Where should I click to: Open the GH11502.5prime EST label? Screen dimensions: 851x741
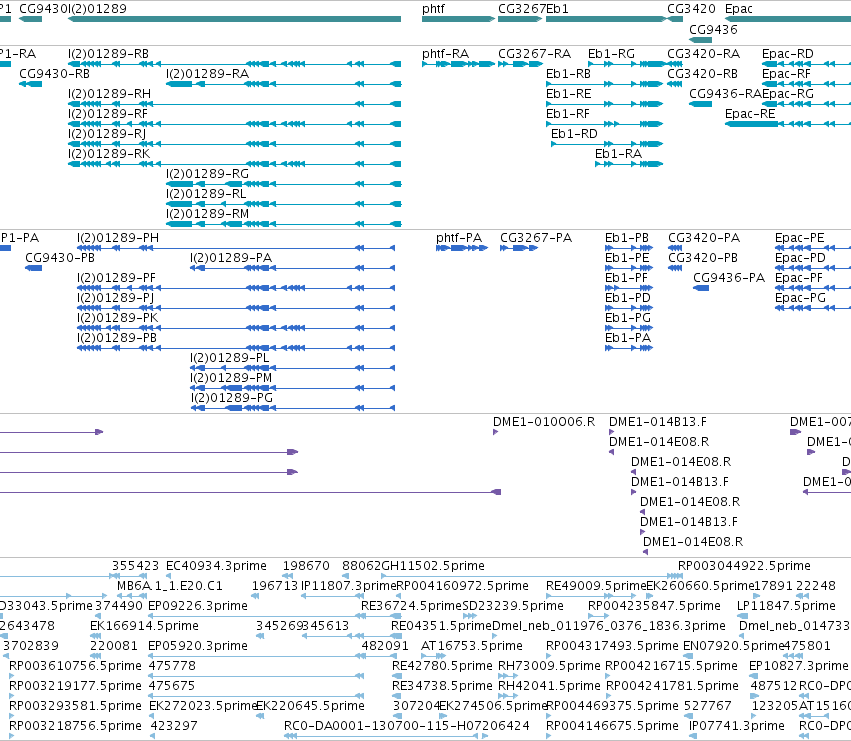pos(433,566)
